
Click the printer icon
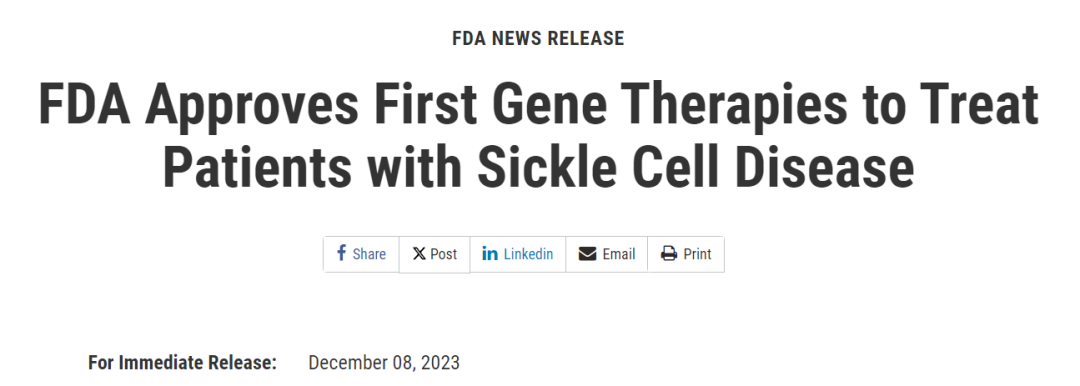[x=669, y=254]
